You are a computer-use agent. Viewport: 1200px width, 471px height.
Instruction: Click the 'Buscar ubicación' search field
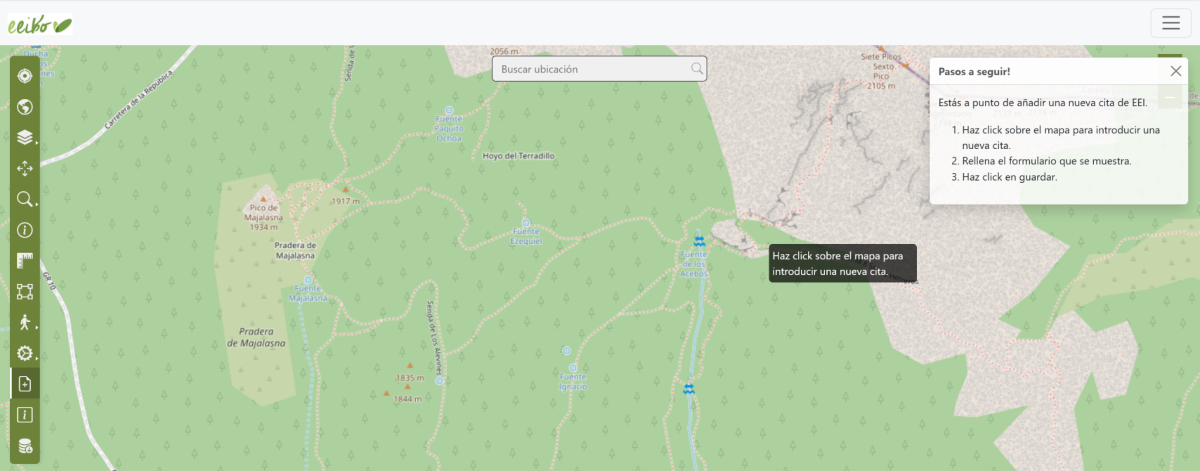600,69
